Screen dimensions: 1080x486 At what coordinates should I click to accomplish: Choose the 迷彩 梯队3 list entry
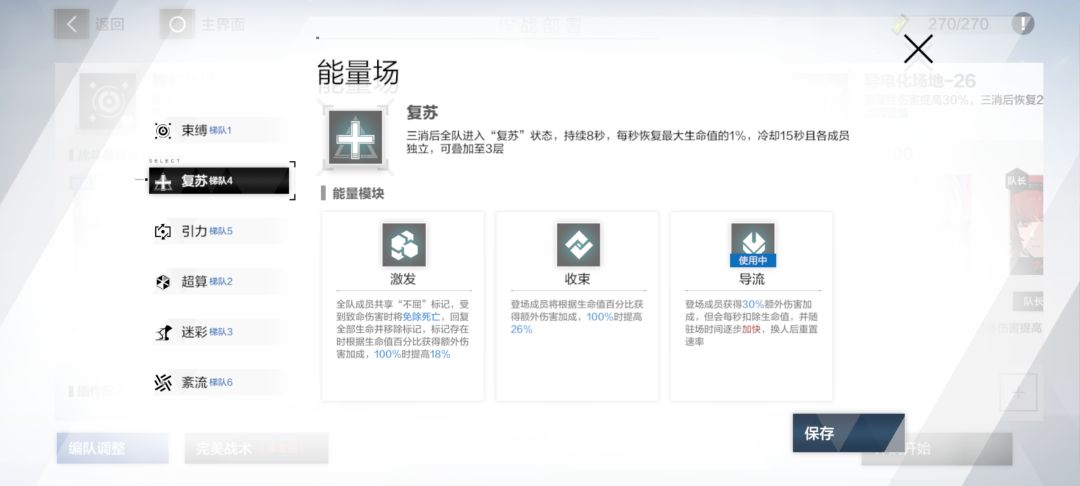(x=218, y=332)
